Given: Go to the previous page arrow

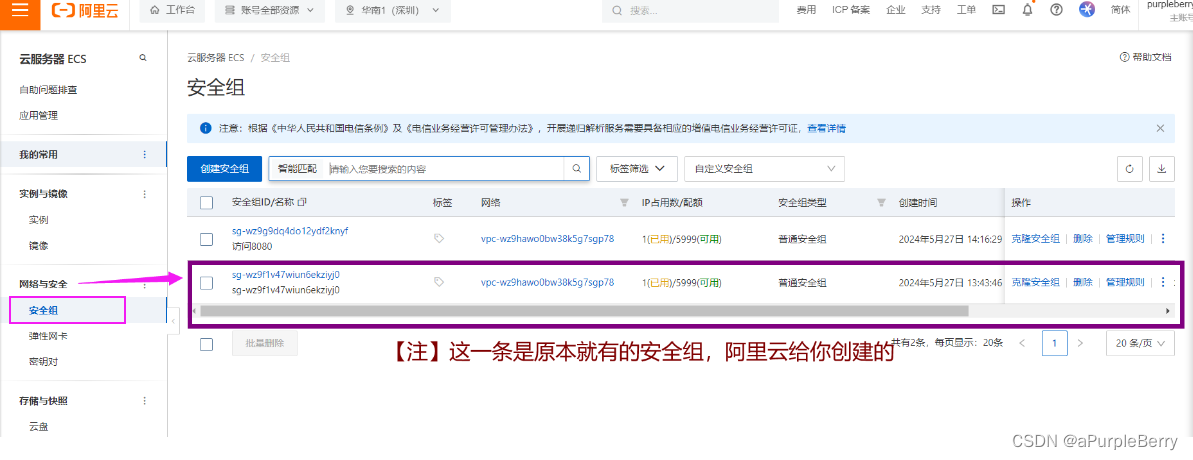Looking at the screenshot, I should pyautogui.click(x=1022, y=343).
